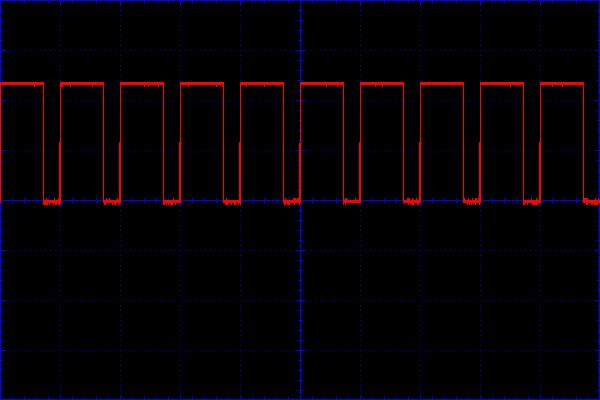The height and width of the screenshot is (400, 600).
Task: Select the top plateau of the ninth pulse
Action: coord(502,85)
